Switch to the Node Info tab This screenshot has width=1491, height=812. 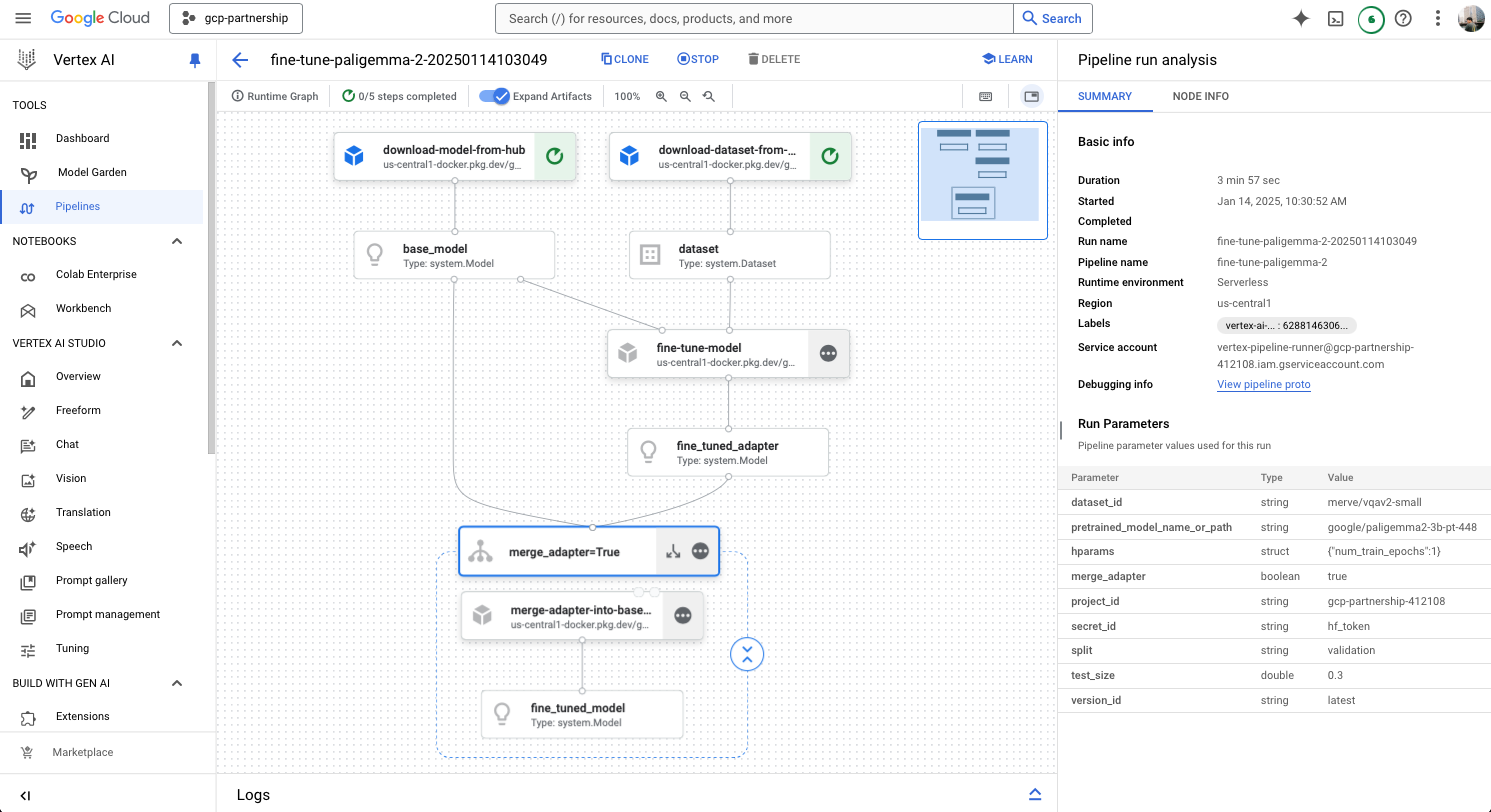[1201, 96]
